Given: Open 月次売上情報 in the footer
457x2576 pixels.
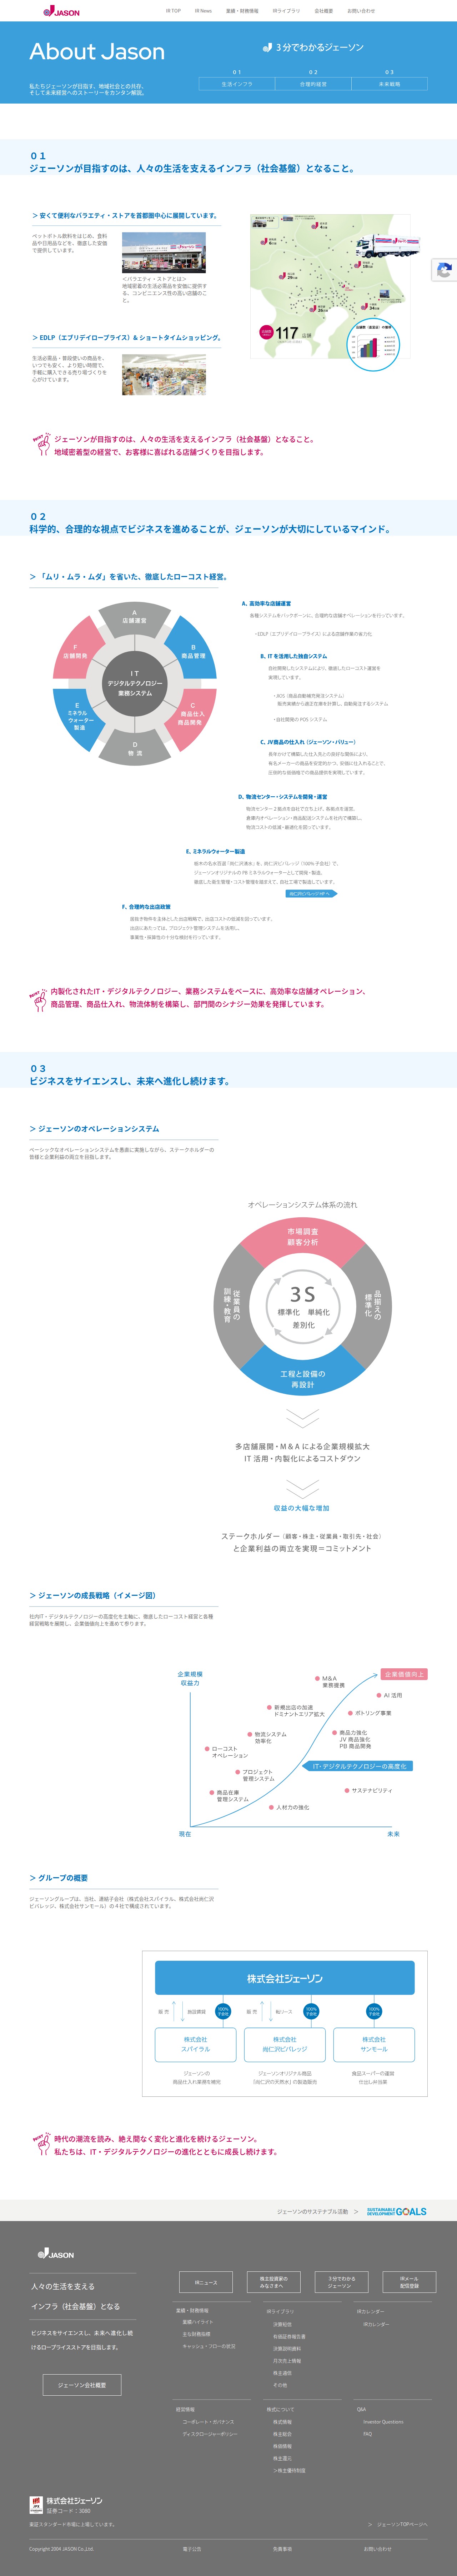Looking at the screenshot, I should click(x=287, y=2361).
